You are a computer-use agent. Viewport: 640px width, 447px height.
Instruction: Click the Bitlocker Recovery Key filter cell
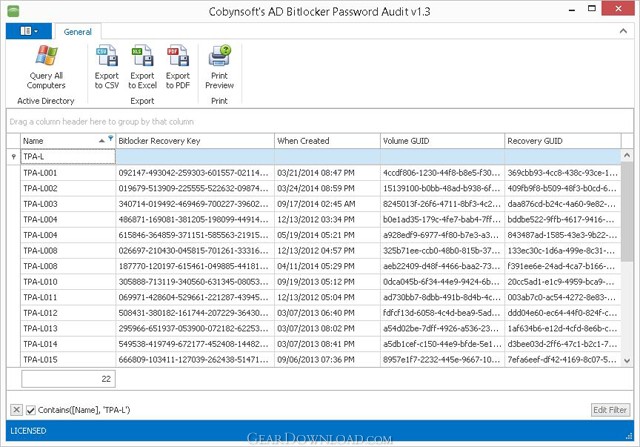(x=195, y=156)
